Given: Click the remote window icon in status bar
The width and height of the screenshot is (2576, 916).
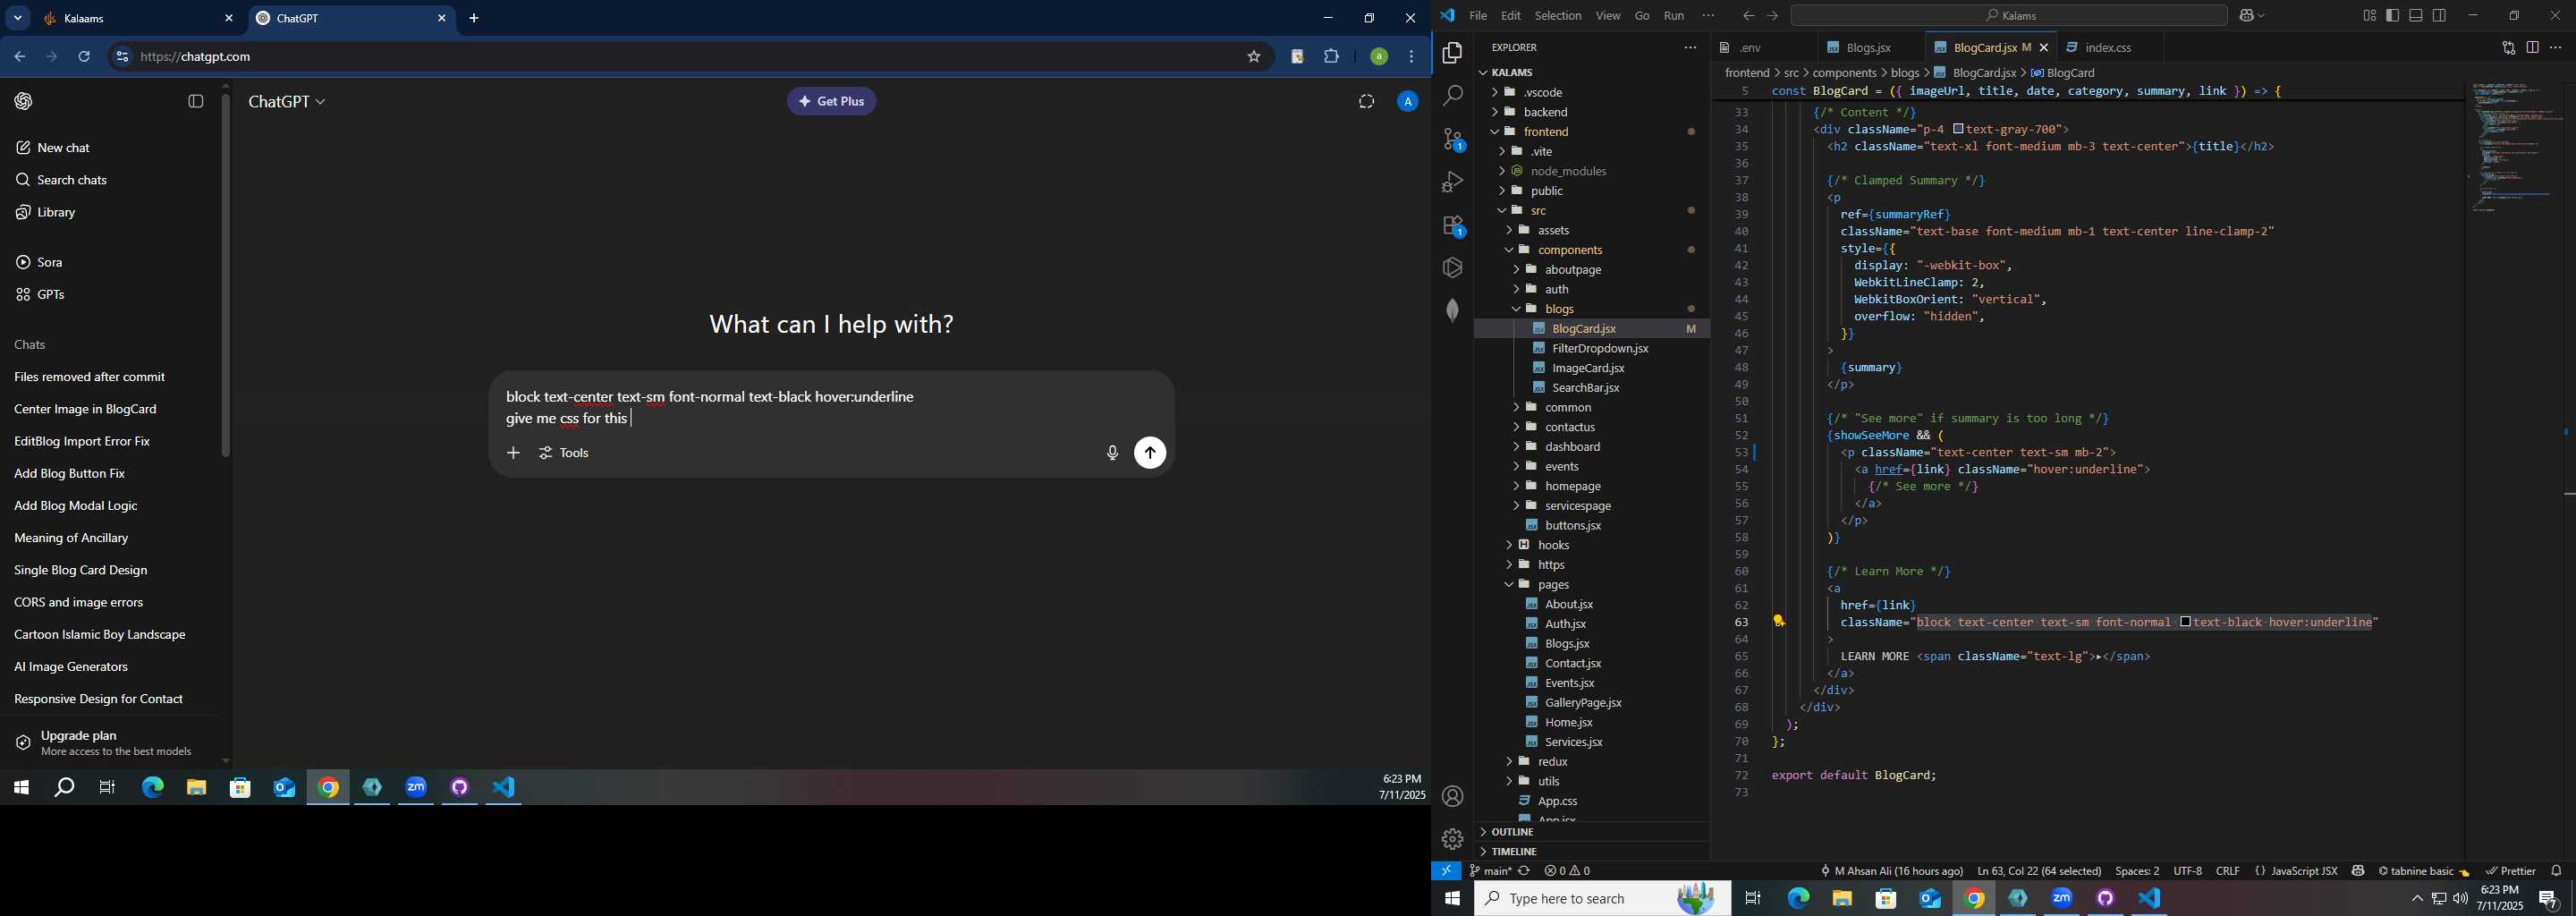Looking at the screenshot, I should point(1446,871).
